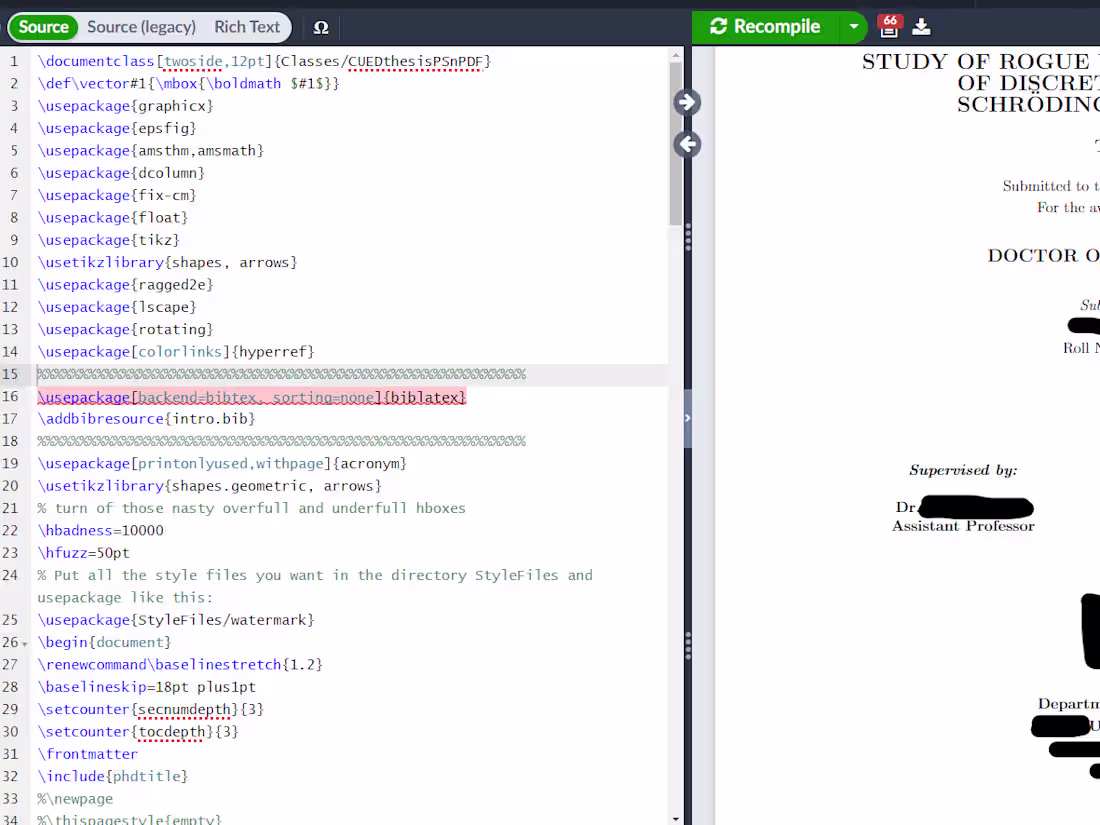This screenshot has width=1100, height=825.
Task: Open the Omega symbol palette
Action: (x=321, y=27)
